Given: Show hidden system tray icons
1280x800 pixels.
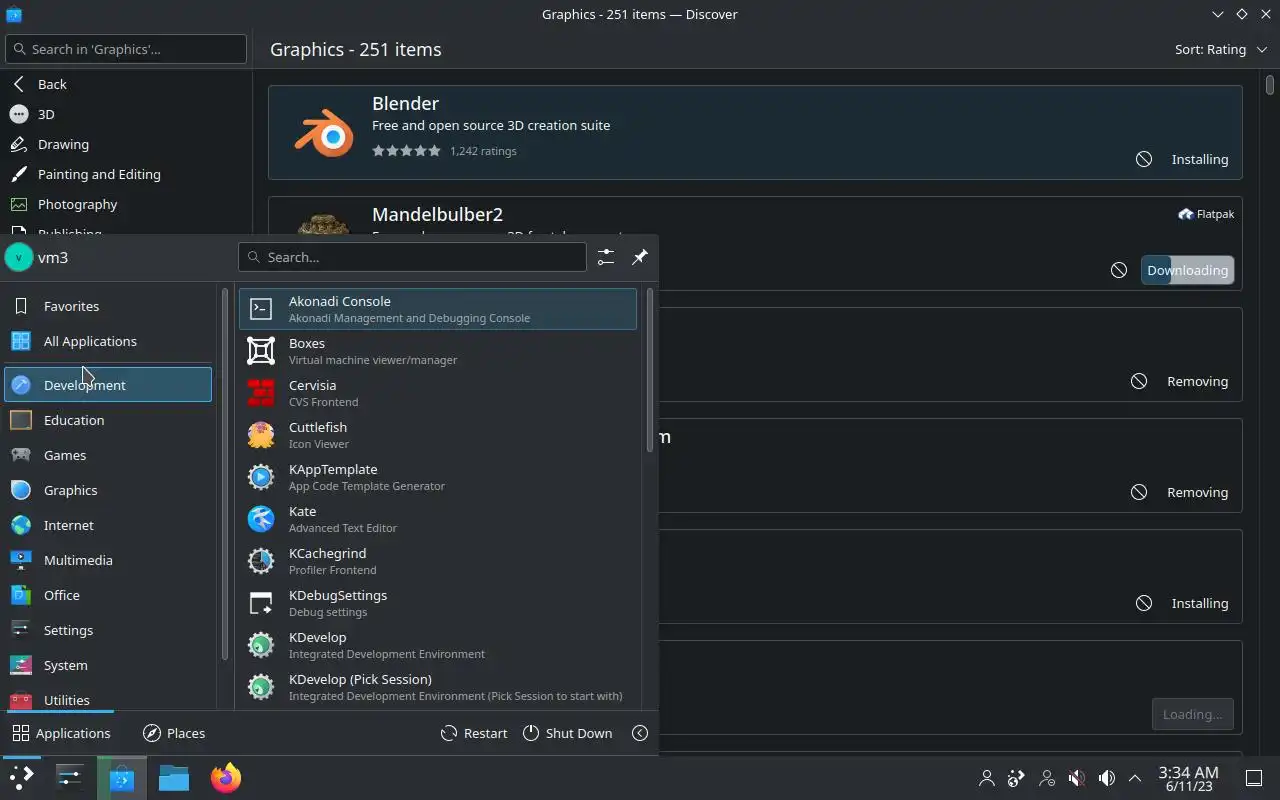Looking at the screenshot, I should pyautogui.click(x=1135, y=777).
